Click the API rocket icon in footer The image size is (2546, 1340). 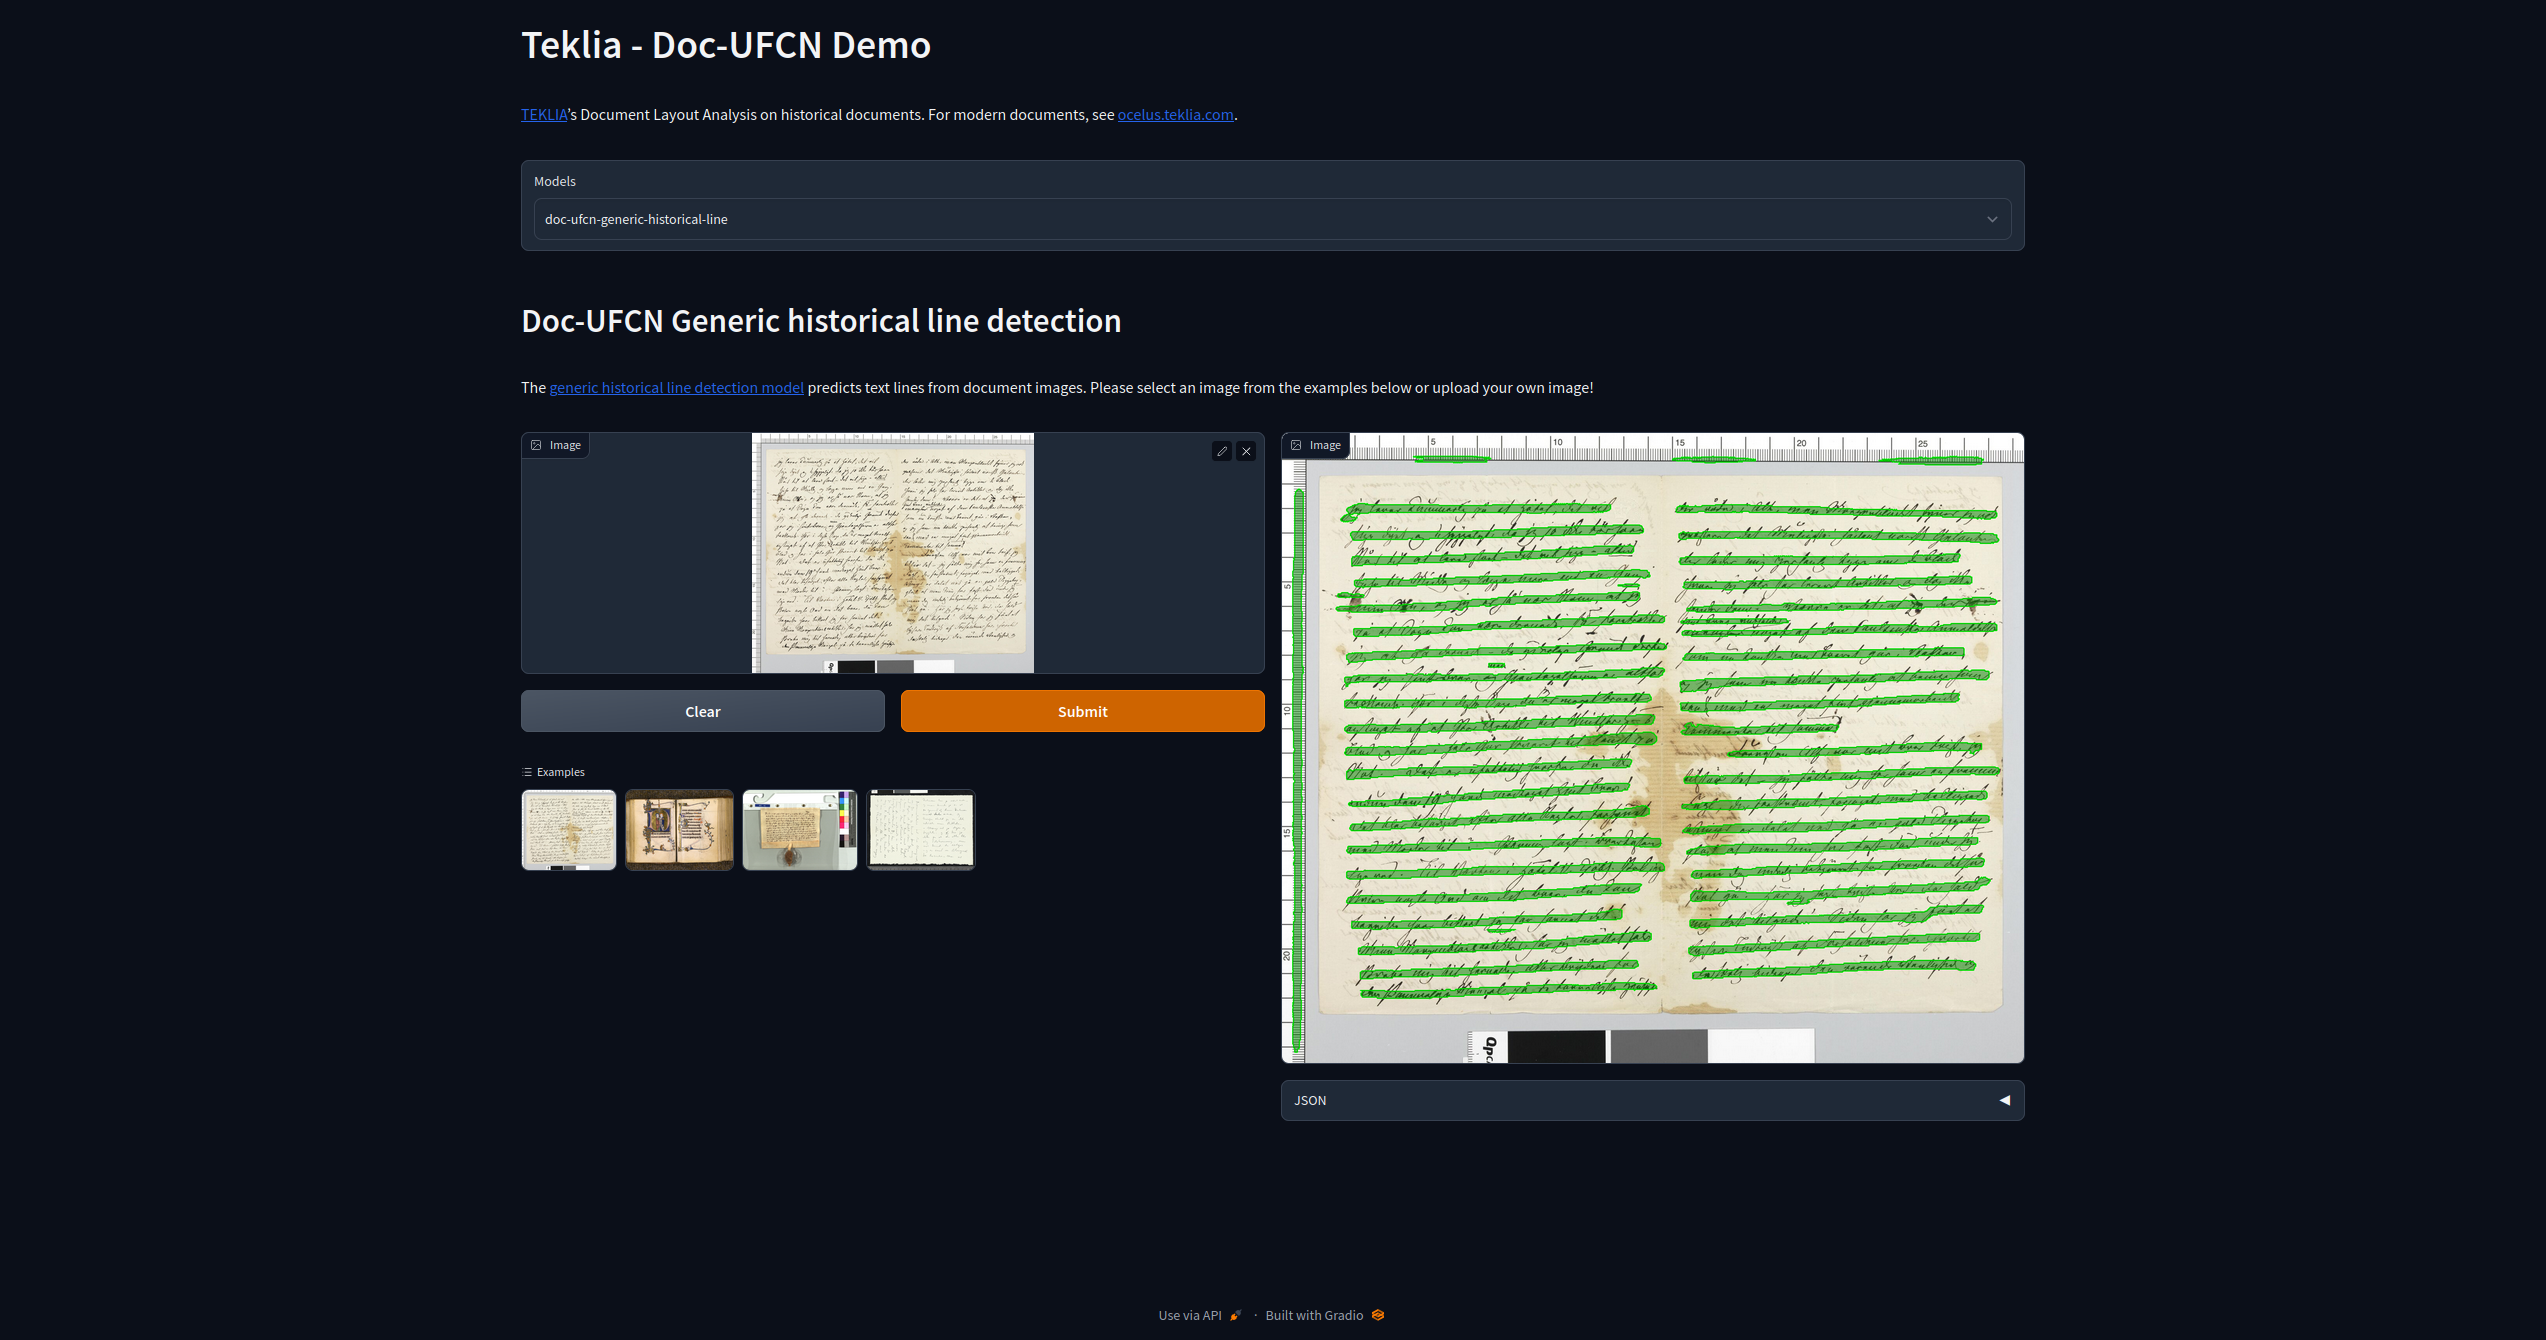(1235, 1315)
